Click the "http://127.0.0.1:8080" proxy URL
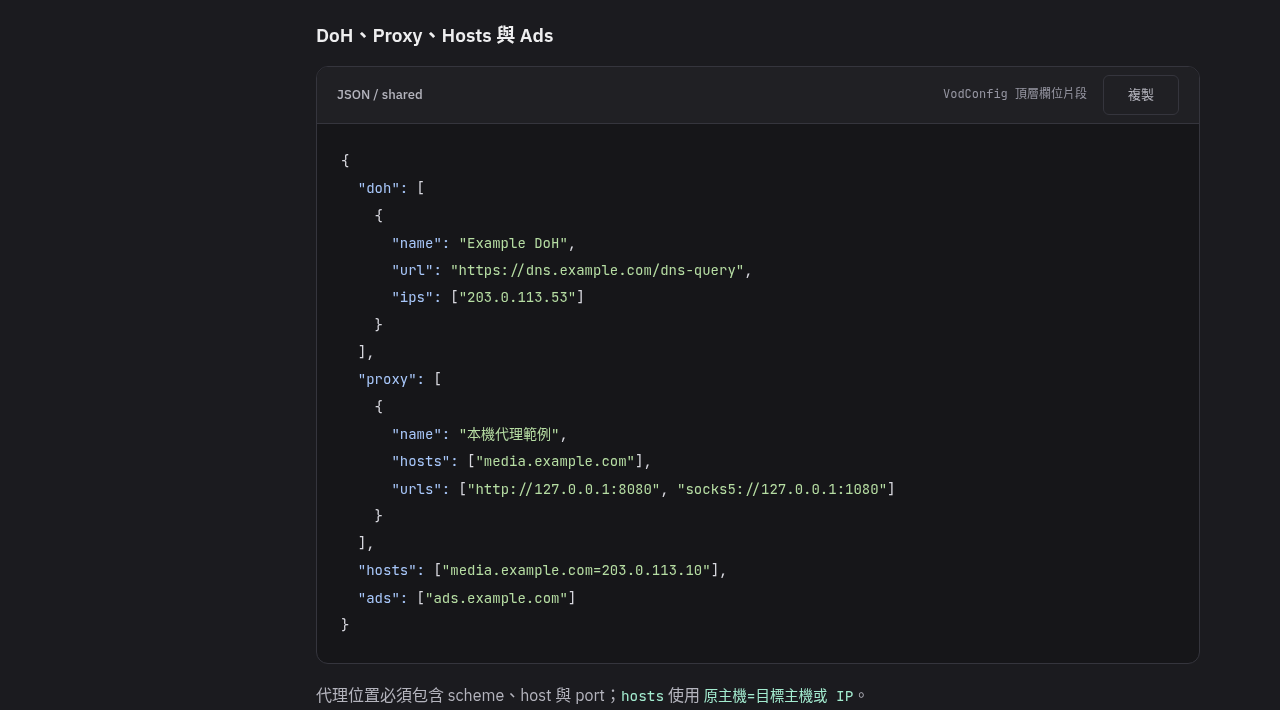The height and width of the screenshot is (710, 1280). coord(563,489)
